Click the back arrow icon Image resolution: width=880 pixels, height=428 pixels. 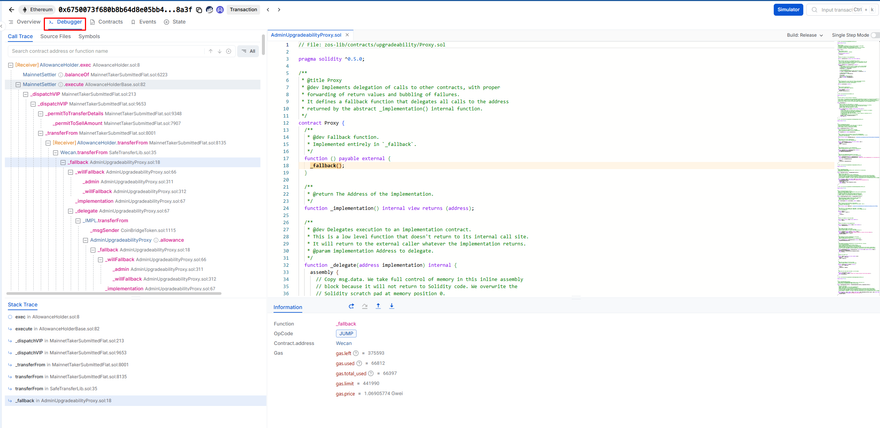coord(11,10)
